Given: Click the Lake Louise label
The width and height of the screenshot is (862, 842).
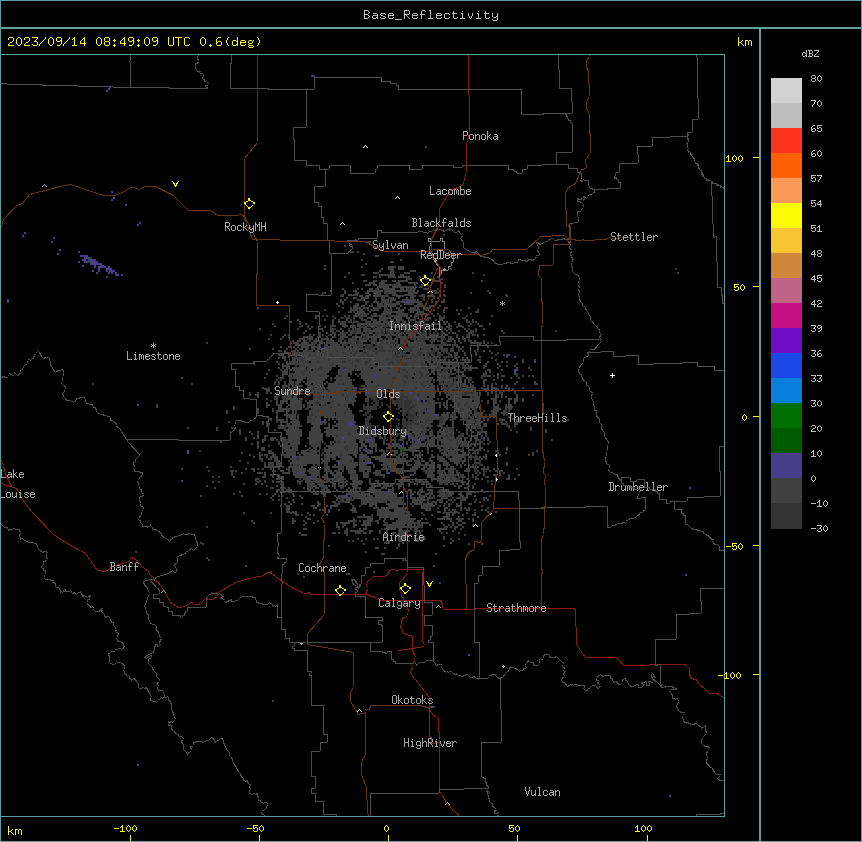Looking at the screenshot, I should pos(18,484).
